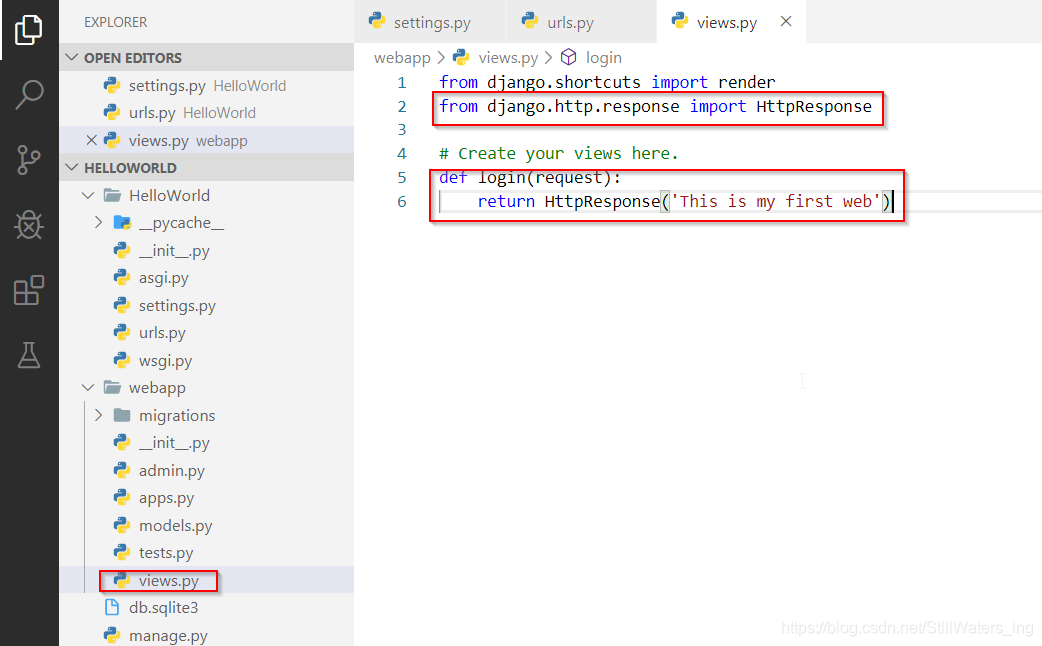
Task: Click the login symbol breadcrumb
Action: tap(603, 58)
